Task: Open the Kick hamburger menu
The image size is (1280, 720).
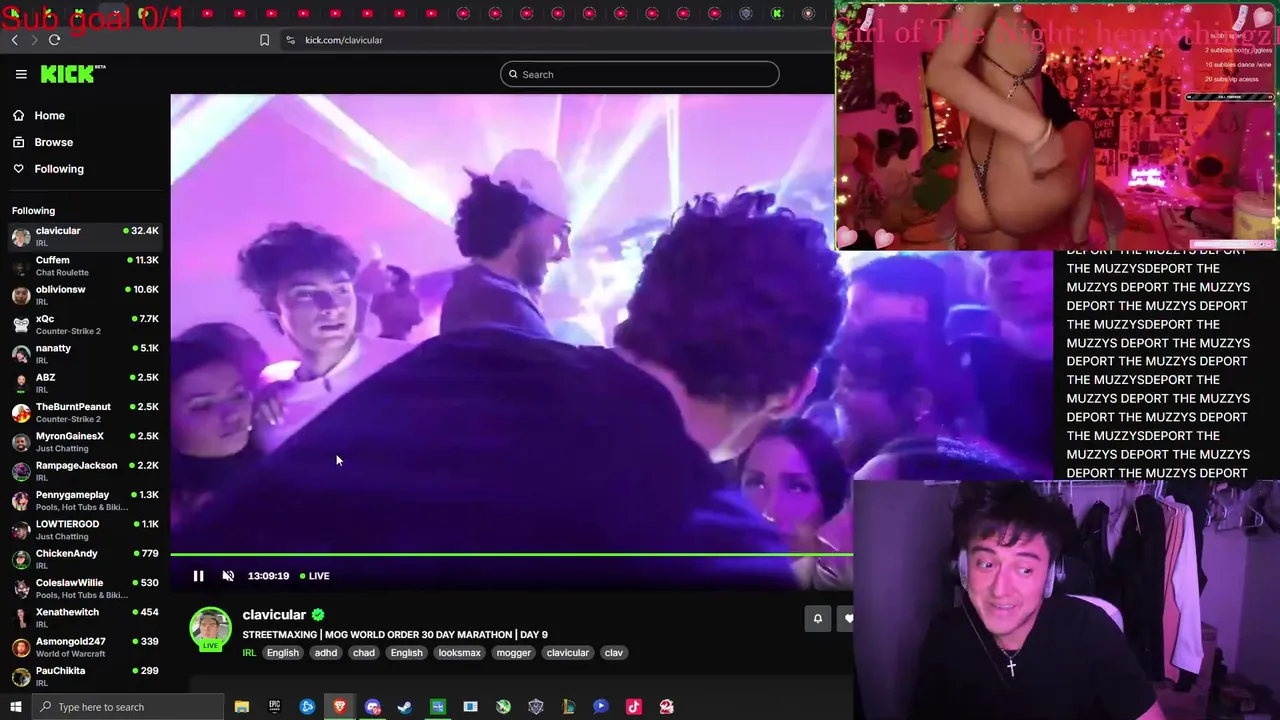Action: (21, 74)
